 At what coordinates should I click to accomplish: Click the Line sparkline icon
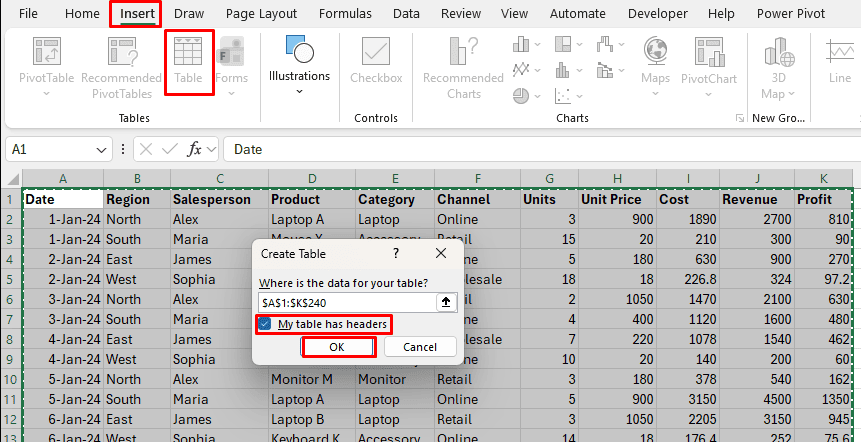pyautogui.click(x=840, y=53)
